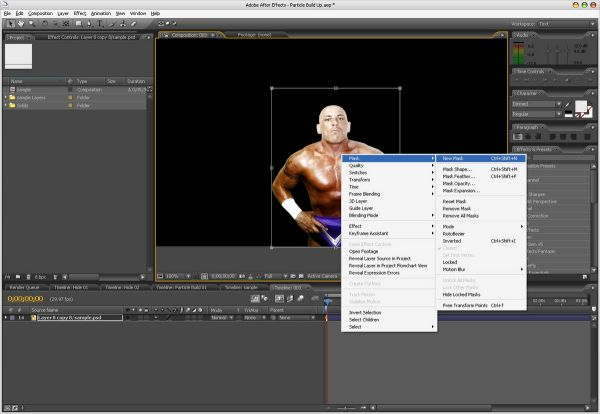Click the 8 bpc color depth setting

40,277
